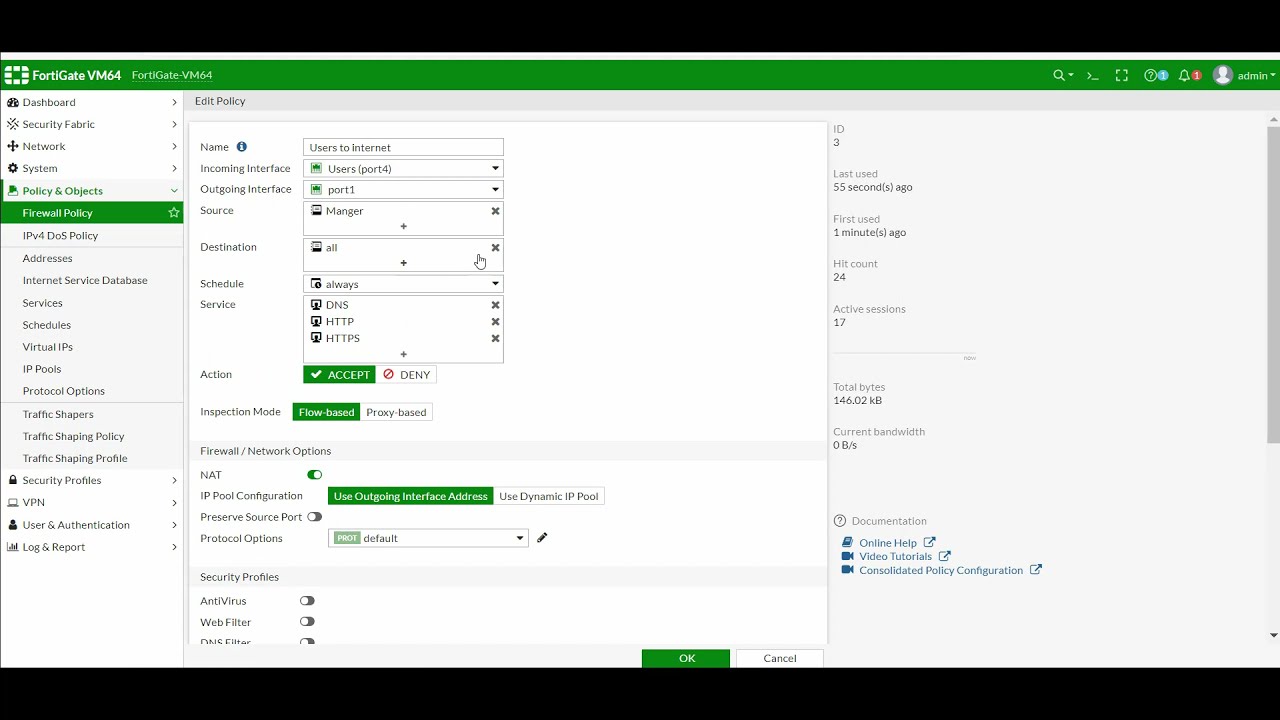This screenshot has width=1280, height=720.
Task: Expand the Dashboard menu chevron
Action: [174, 102]
